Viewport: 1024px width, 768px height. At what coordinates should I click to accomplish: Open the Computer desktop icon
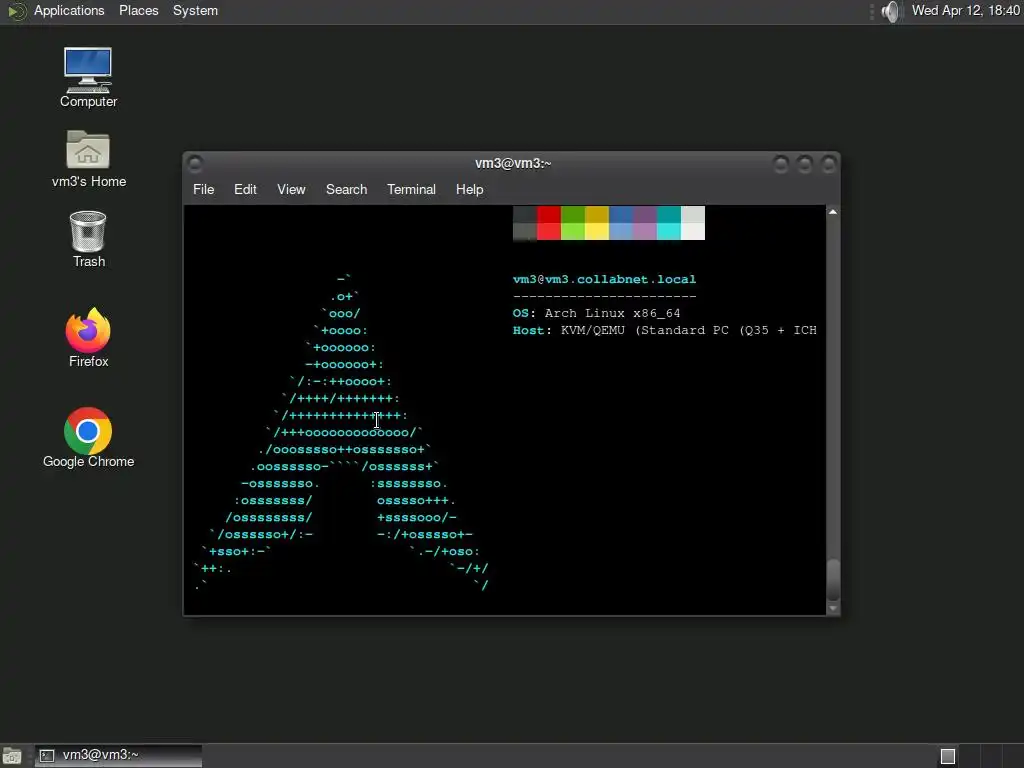[x=88, y=77]
